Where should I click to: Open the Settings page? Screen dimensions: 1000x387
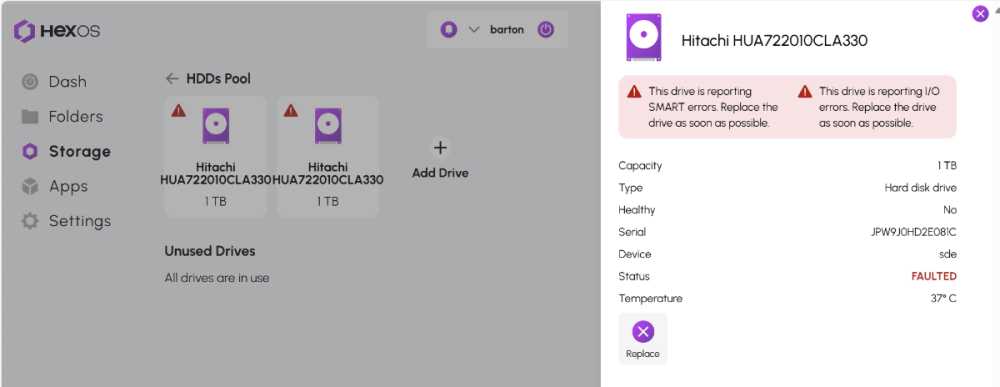[x=66, y=221]
